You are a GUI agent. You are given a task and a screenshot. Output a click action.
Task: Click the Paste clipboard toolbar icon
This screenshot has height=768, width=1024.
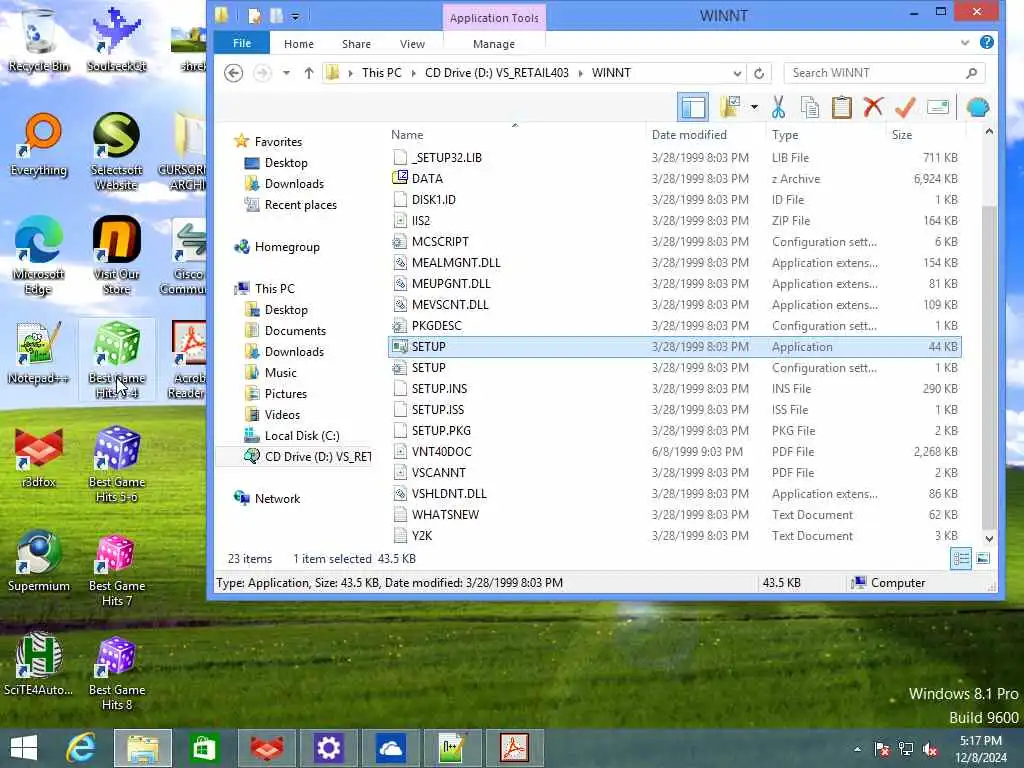coord(841,107)
